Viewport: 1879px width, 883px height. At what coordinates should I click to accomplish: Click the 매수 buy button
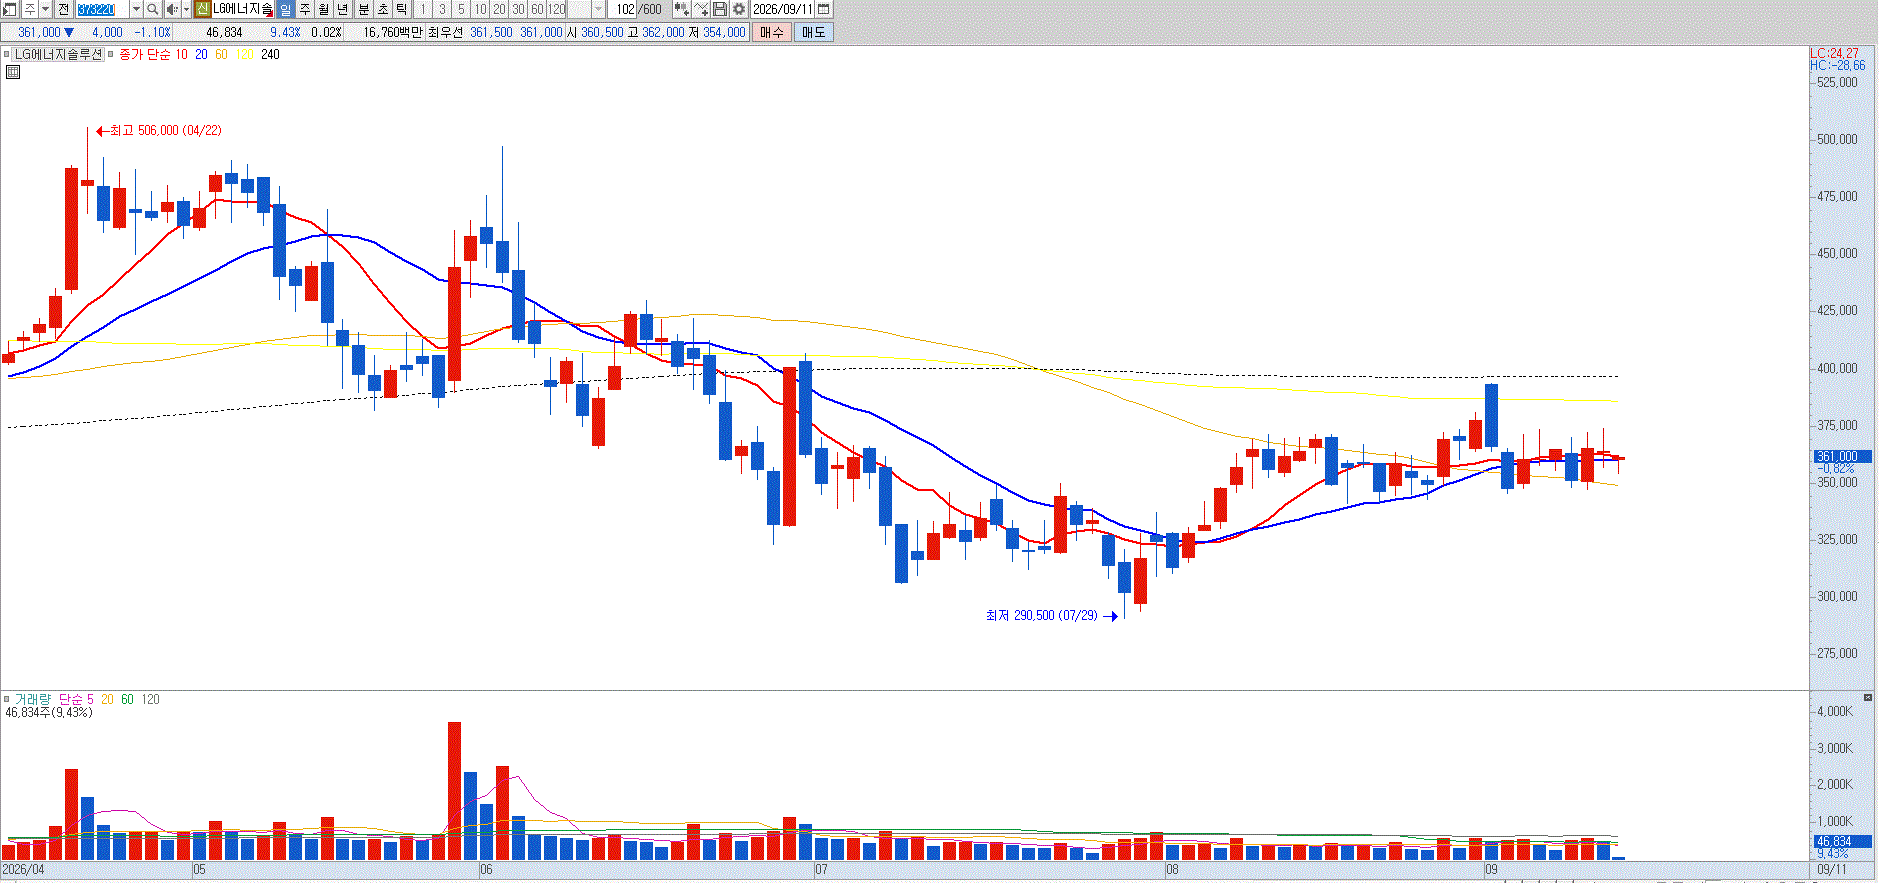click(772, 32)
